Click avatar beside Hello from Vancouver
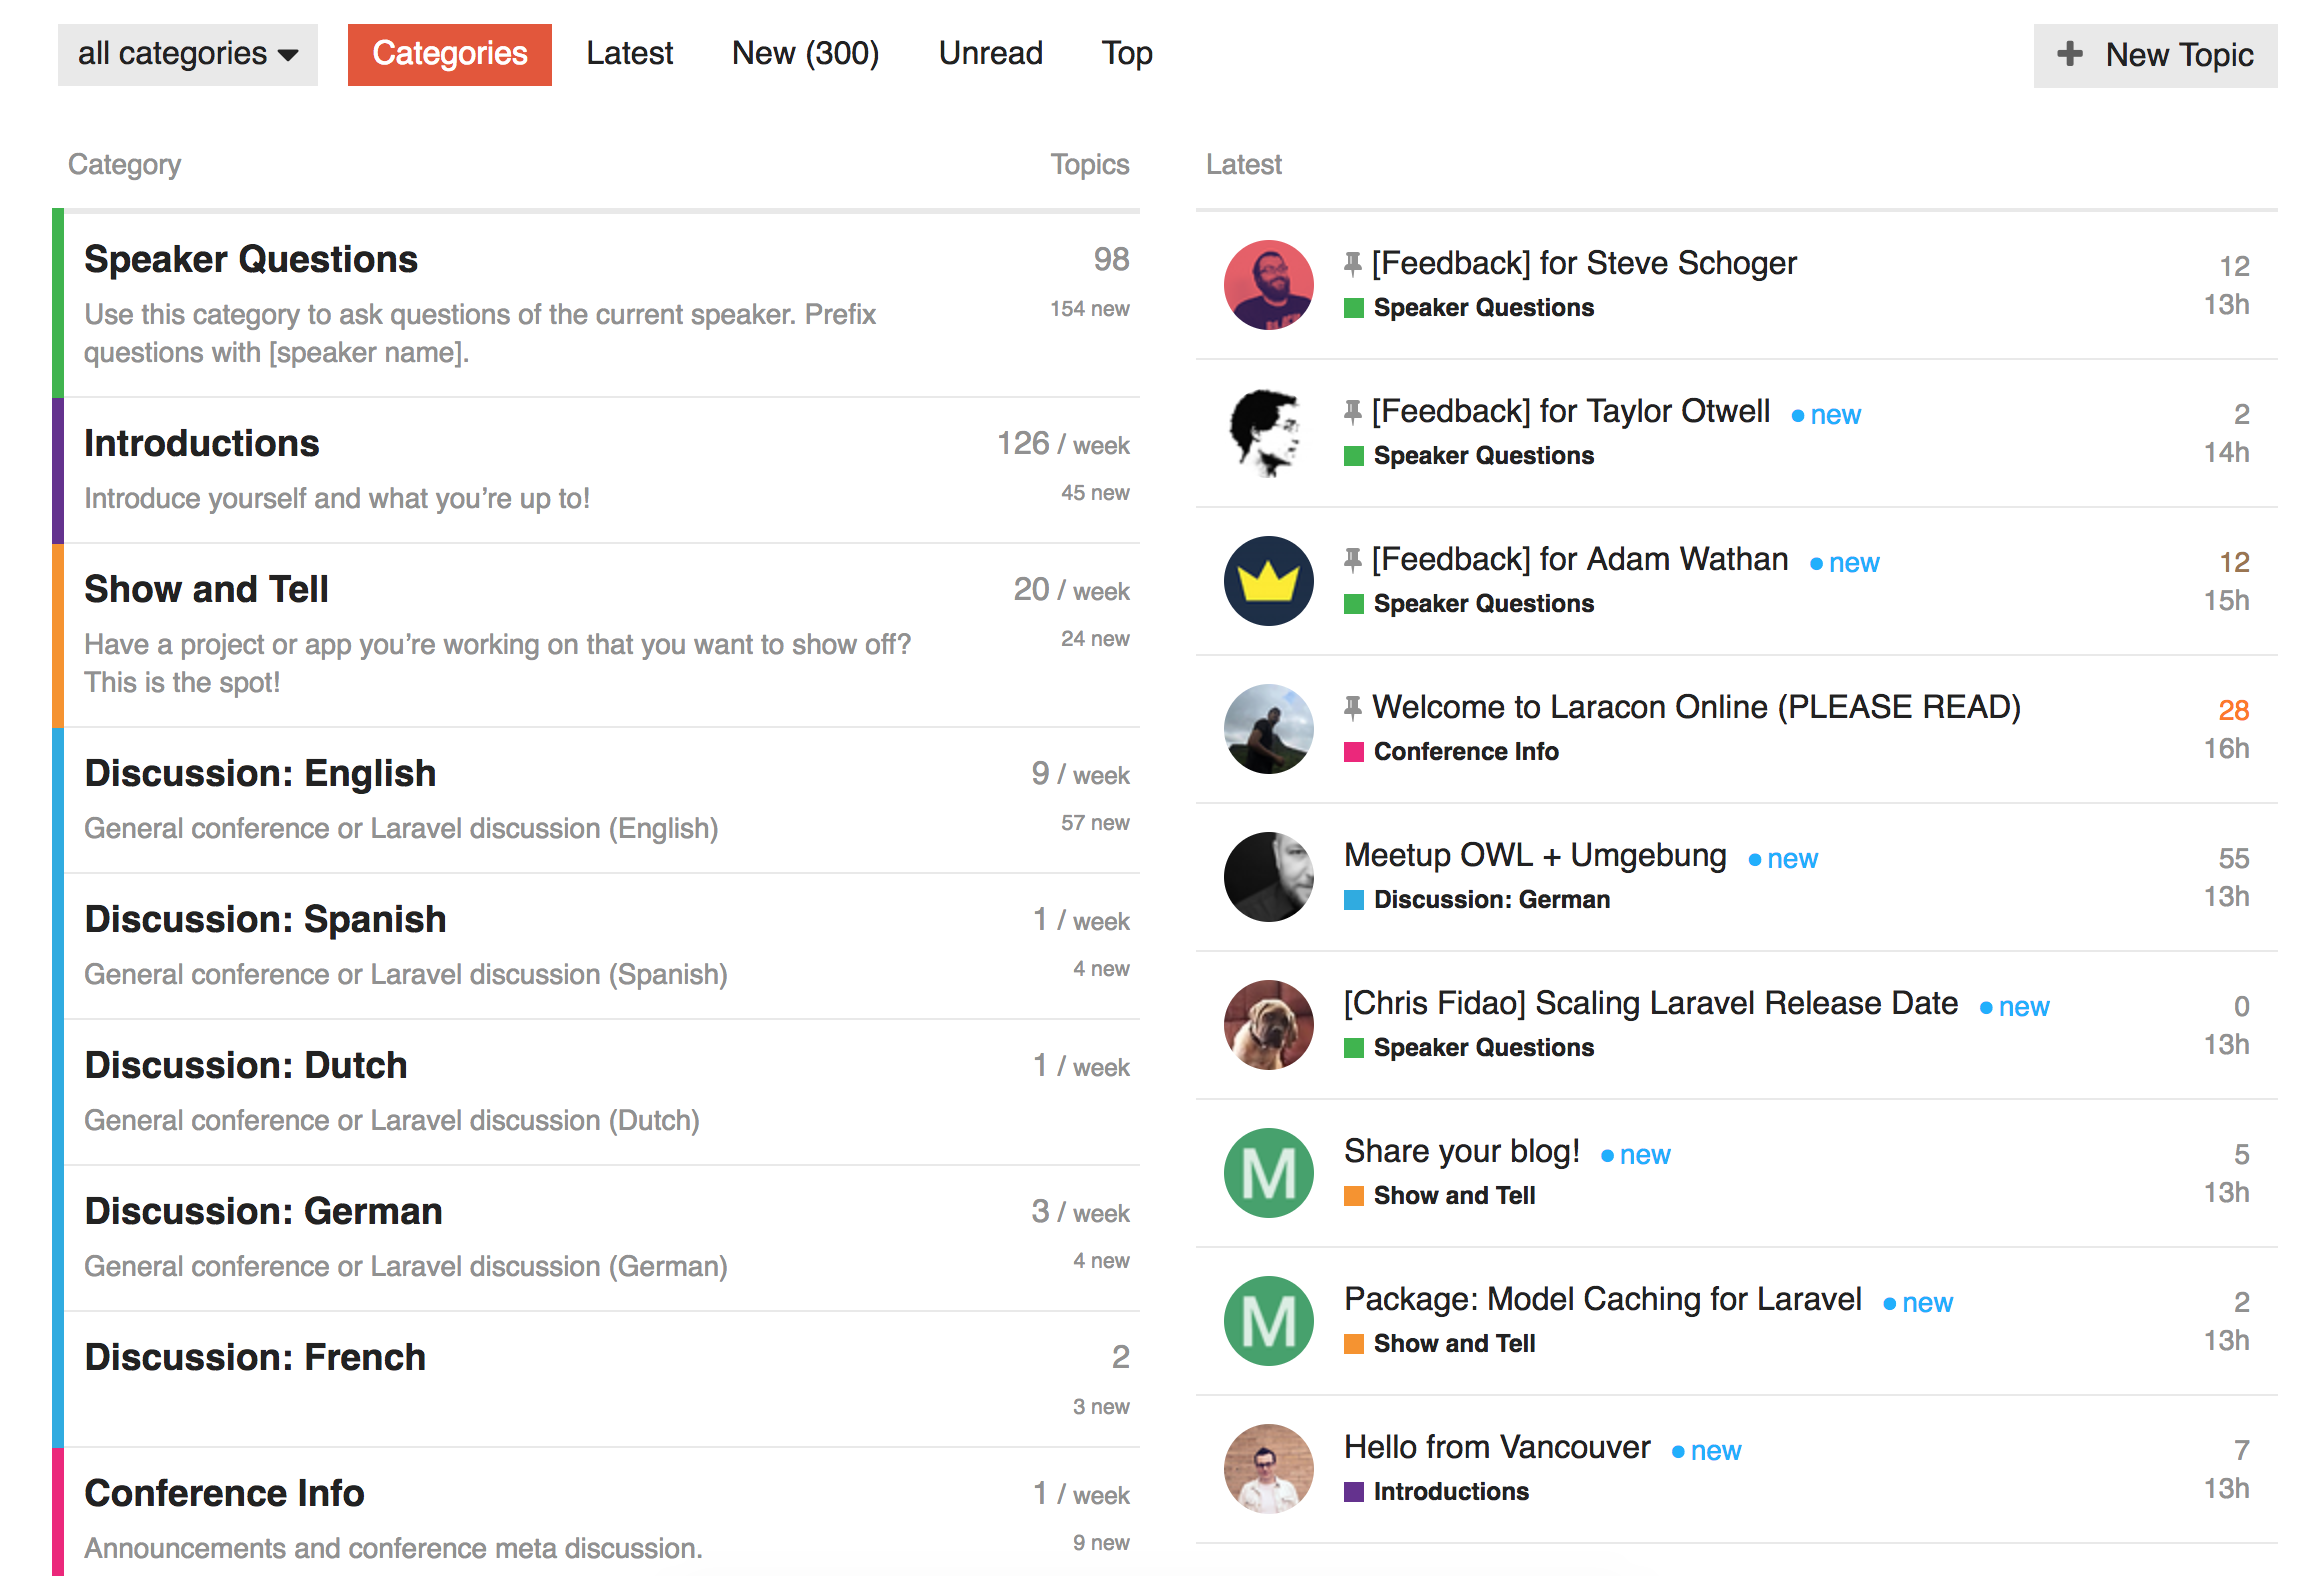The image size is (2324, 1576). (x=1269, y=1469)
